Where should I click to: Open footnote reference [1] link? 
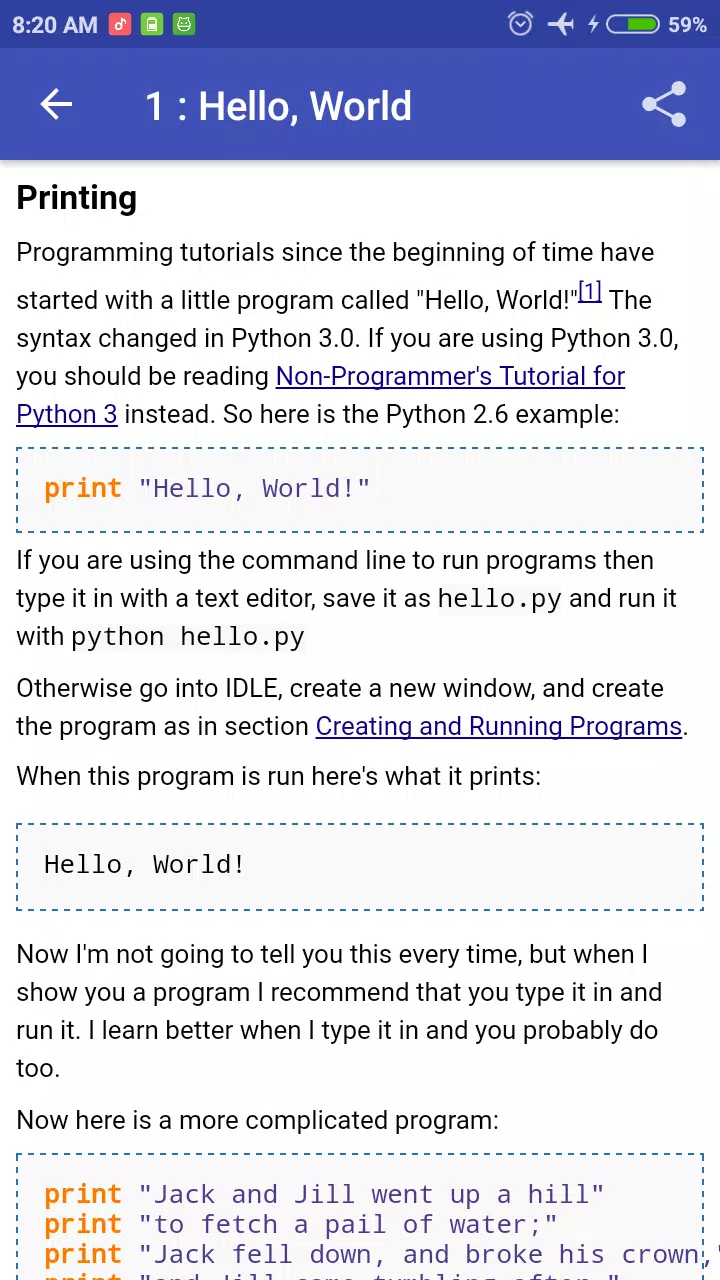pos(590,292)
